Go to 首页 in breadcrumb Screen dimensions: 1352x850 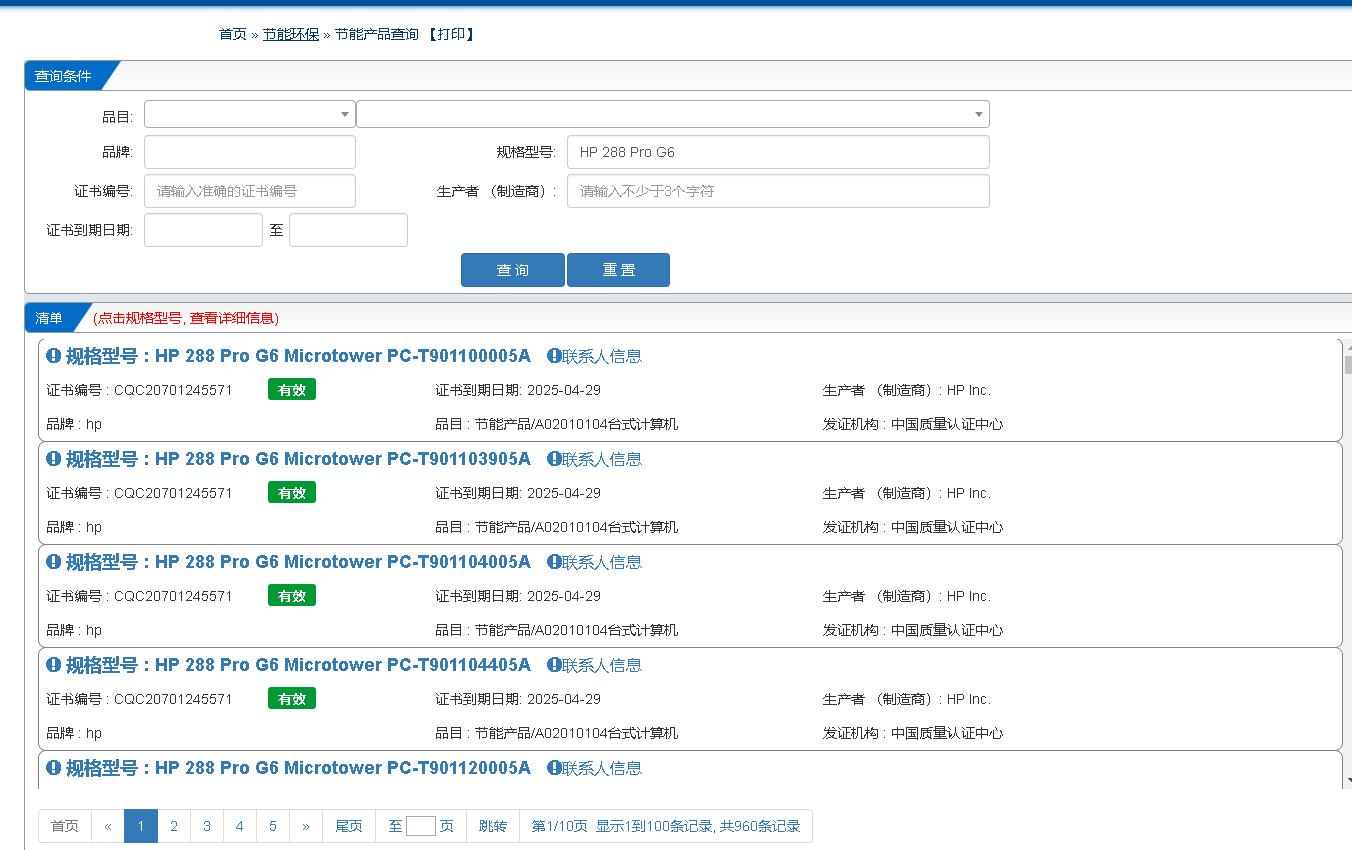click(x=232, y=34)
